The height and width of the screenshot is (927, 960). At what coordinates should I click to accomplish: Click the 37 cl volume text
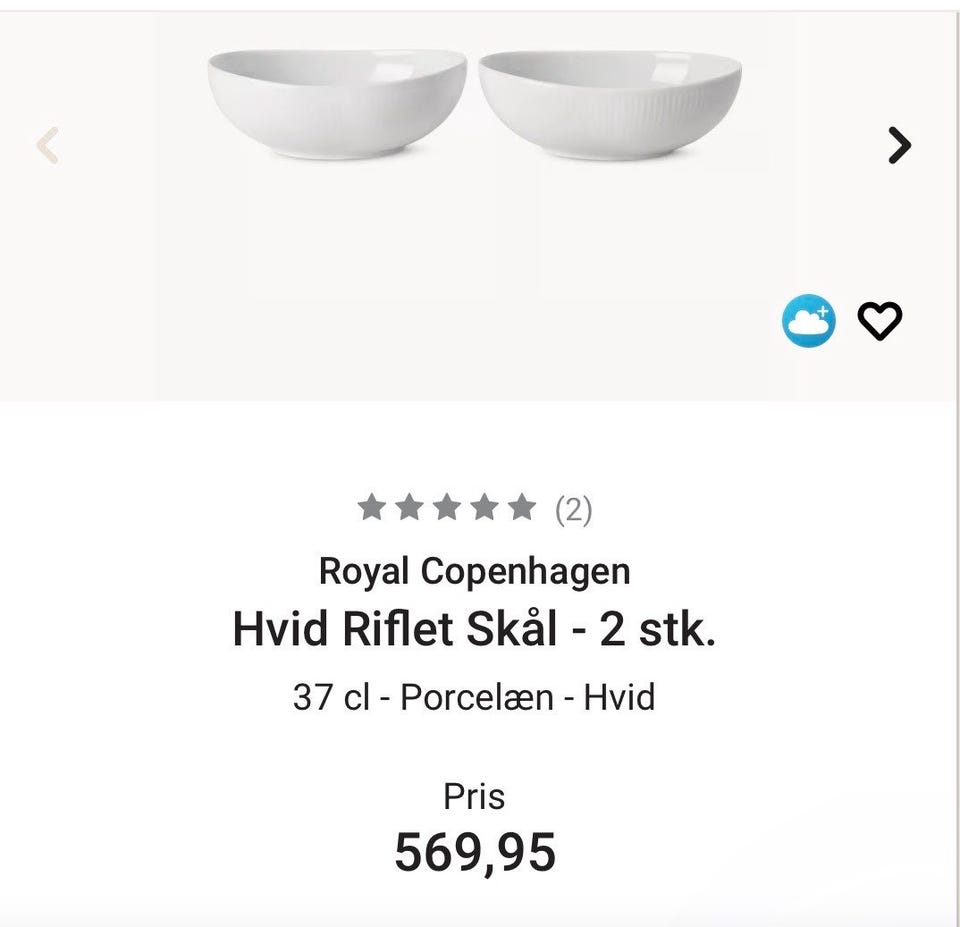(x=331, y=696)
